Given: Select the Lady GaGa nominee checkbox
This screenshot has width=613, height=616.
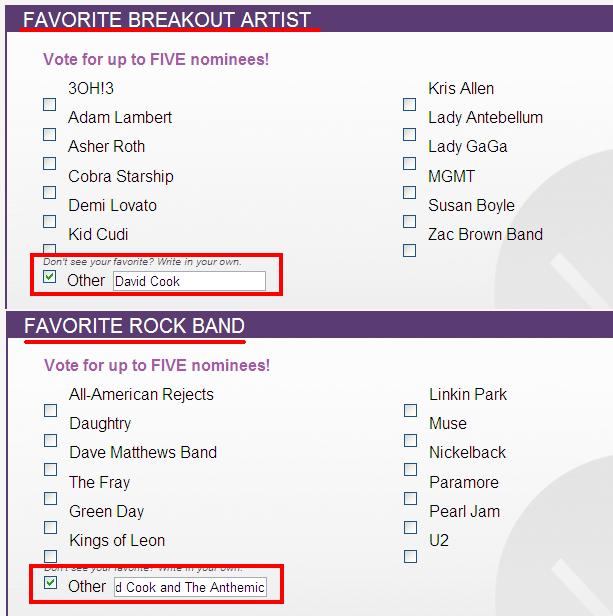Looking at the screenshot, I should coord(409,163).
